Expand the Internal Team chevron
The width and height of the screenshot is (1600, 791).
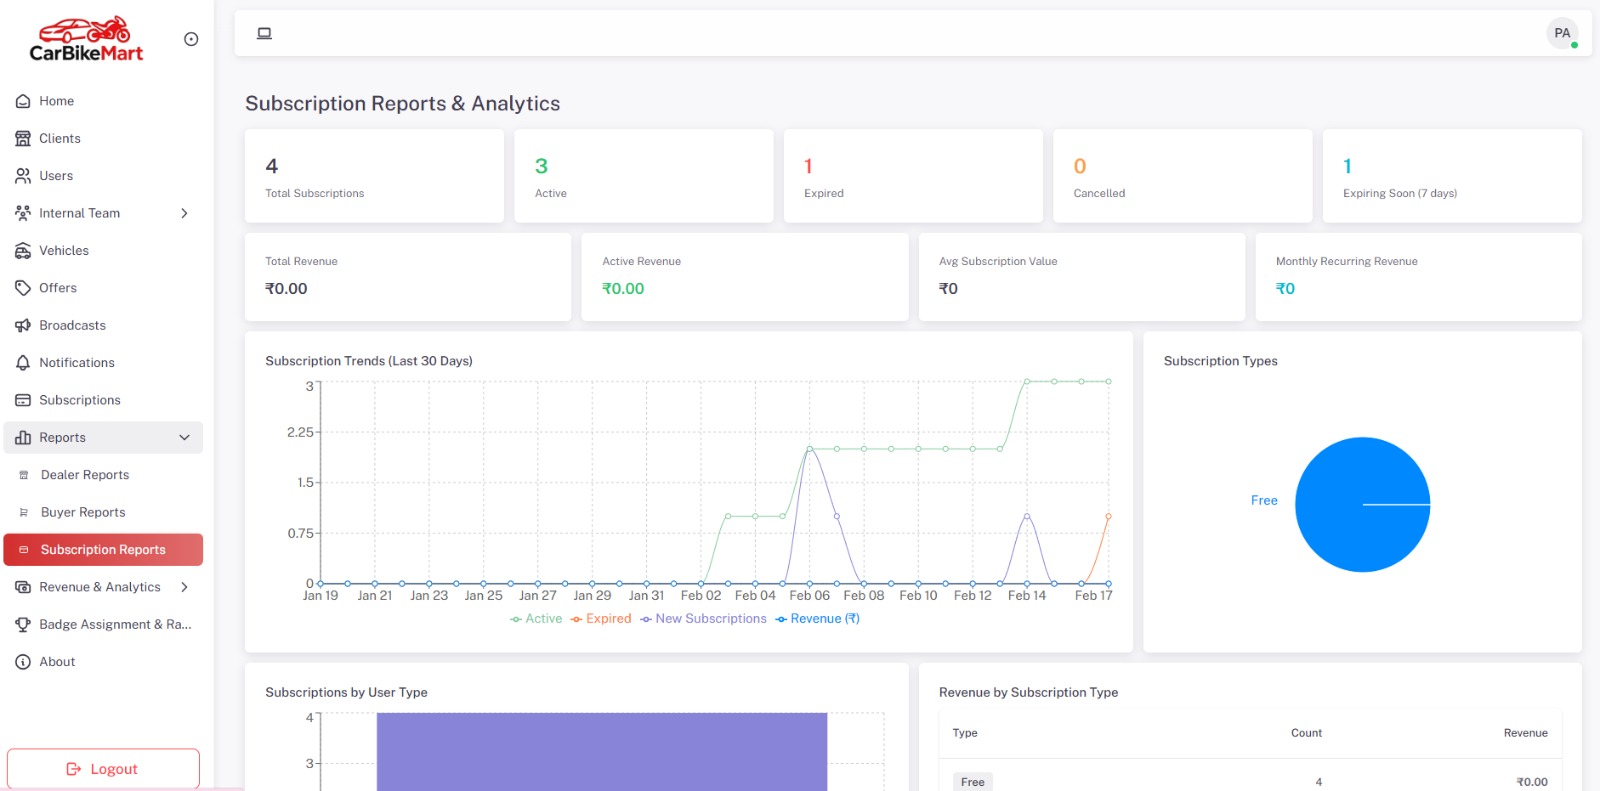(184, 213)
